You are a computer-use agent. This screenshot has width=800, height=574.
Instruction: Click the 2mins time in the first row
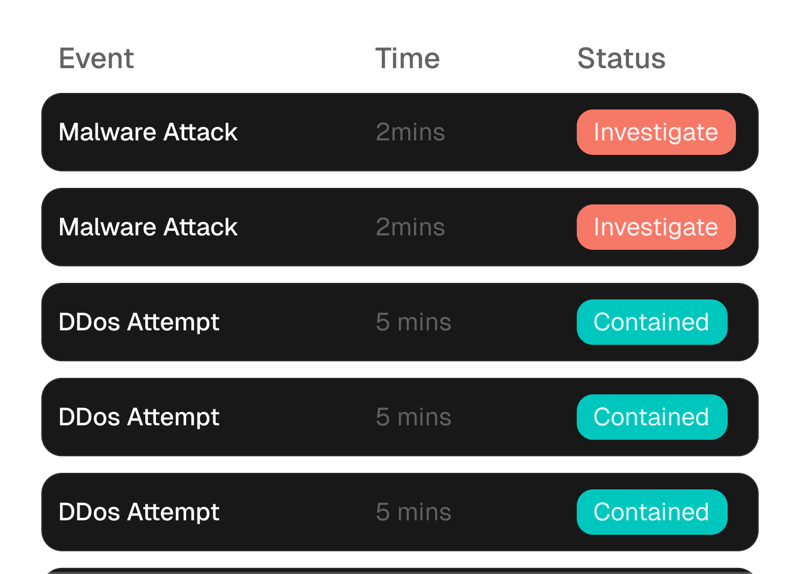(x=410, y=132)
